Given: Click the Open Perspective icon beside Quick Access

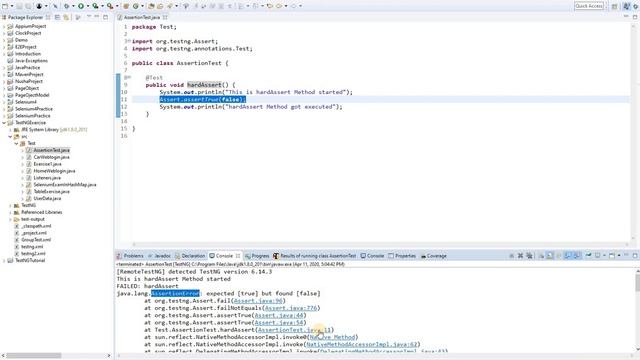Looking at the screenshot, I should (x=615, y=6).
